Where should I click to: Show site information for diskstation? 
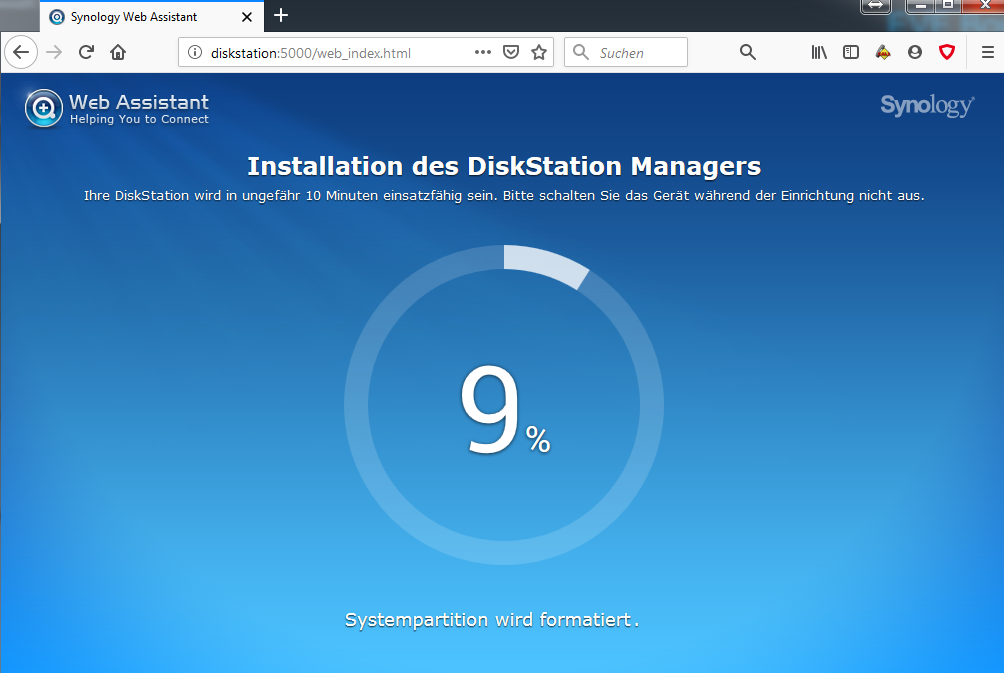pyautogui.click(x=195, y=53)
